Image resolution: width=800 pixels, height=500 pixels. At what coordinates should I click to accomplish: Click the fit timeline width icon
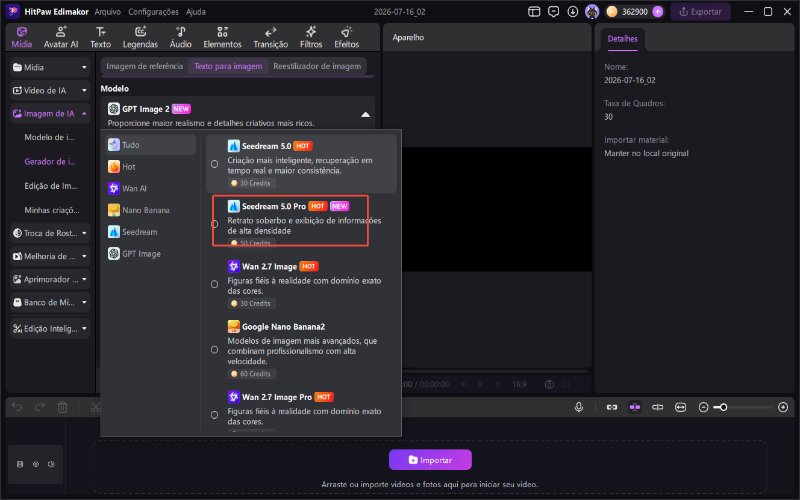pyautogui.click(x=680, y=407)
